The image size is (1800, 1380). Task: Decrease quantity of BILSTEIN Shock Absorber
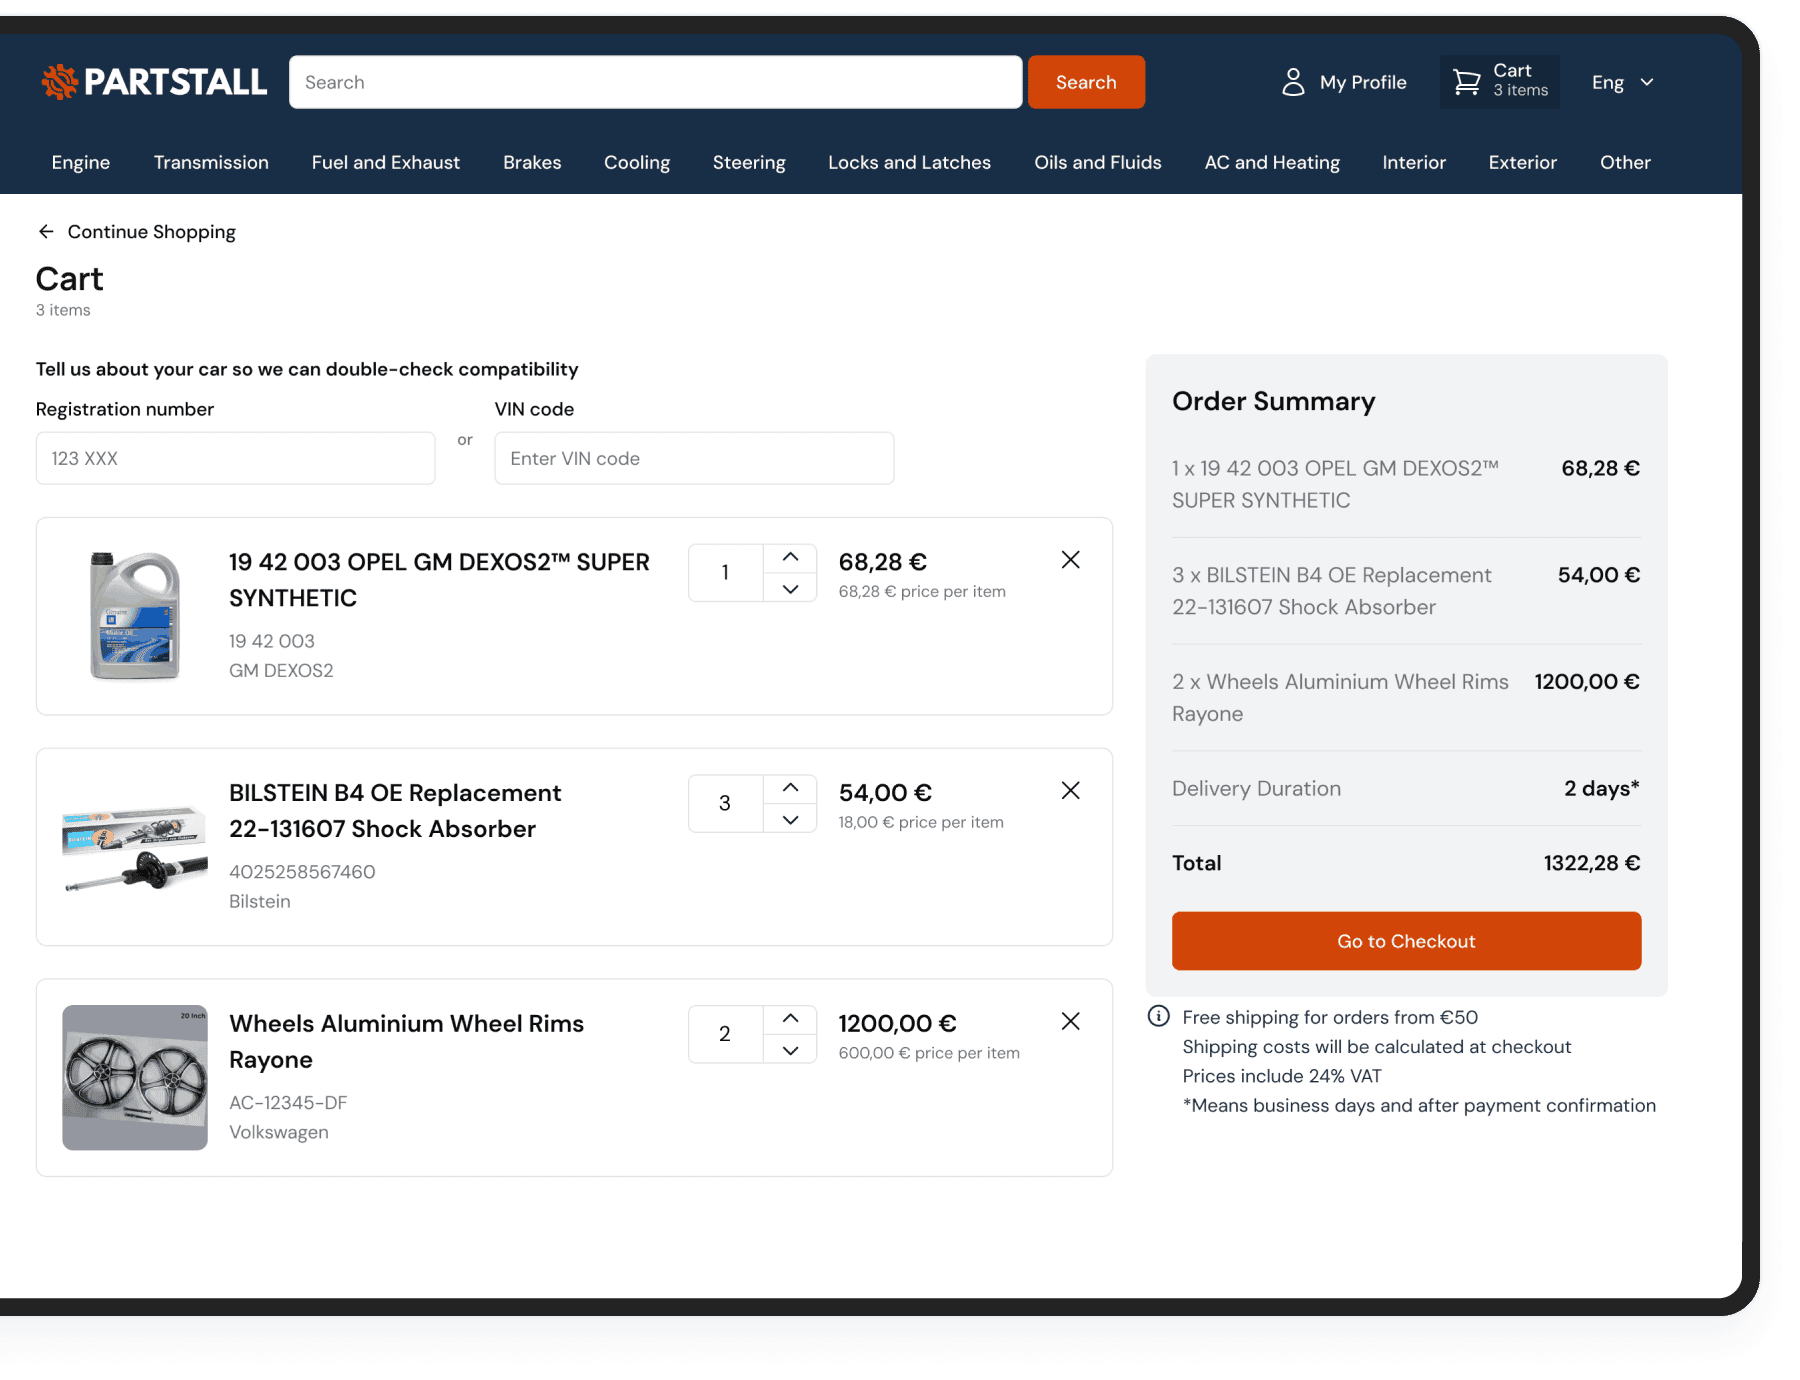pos(790,819)
